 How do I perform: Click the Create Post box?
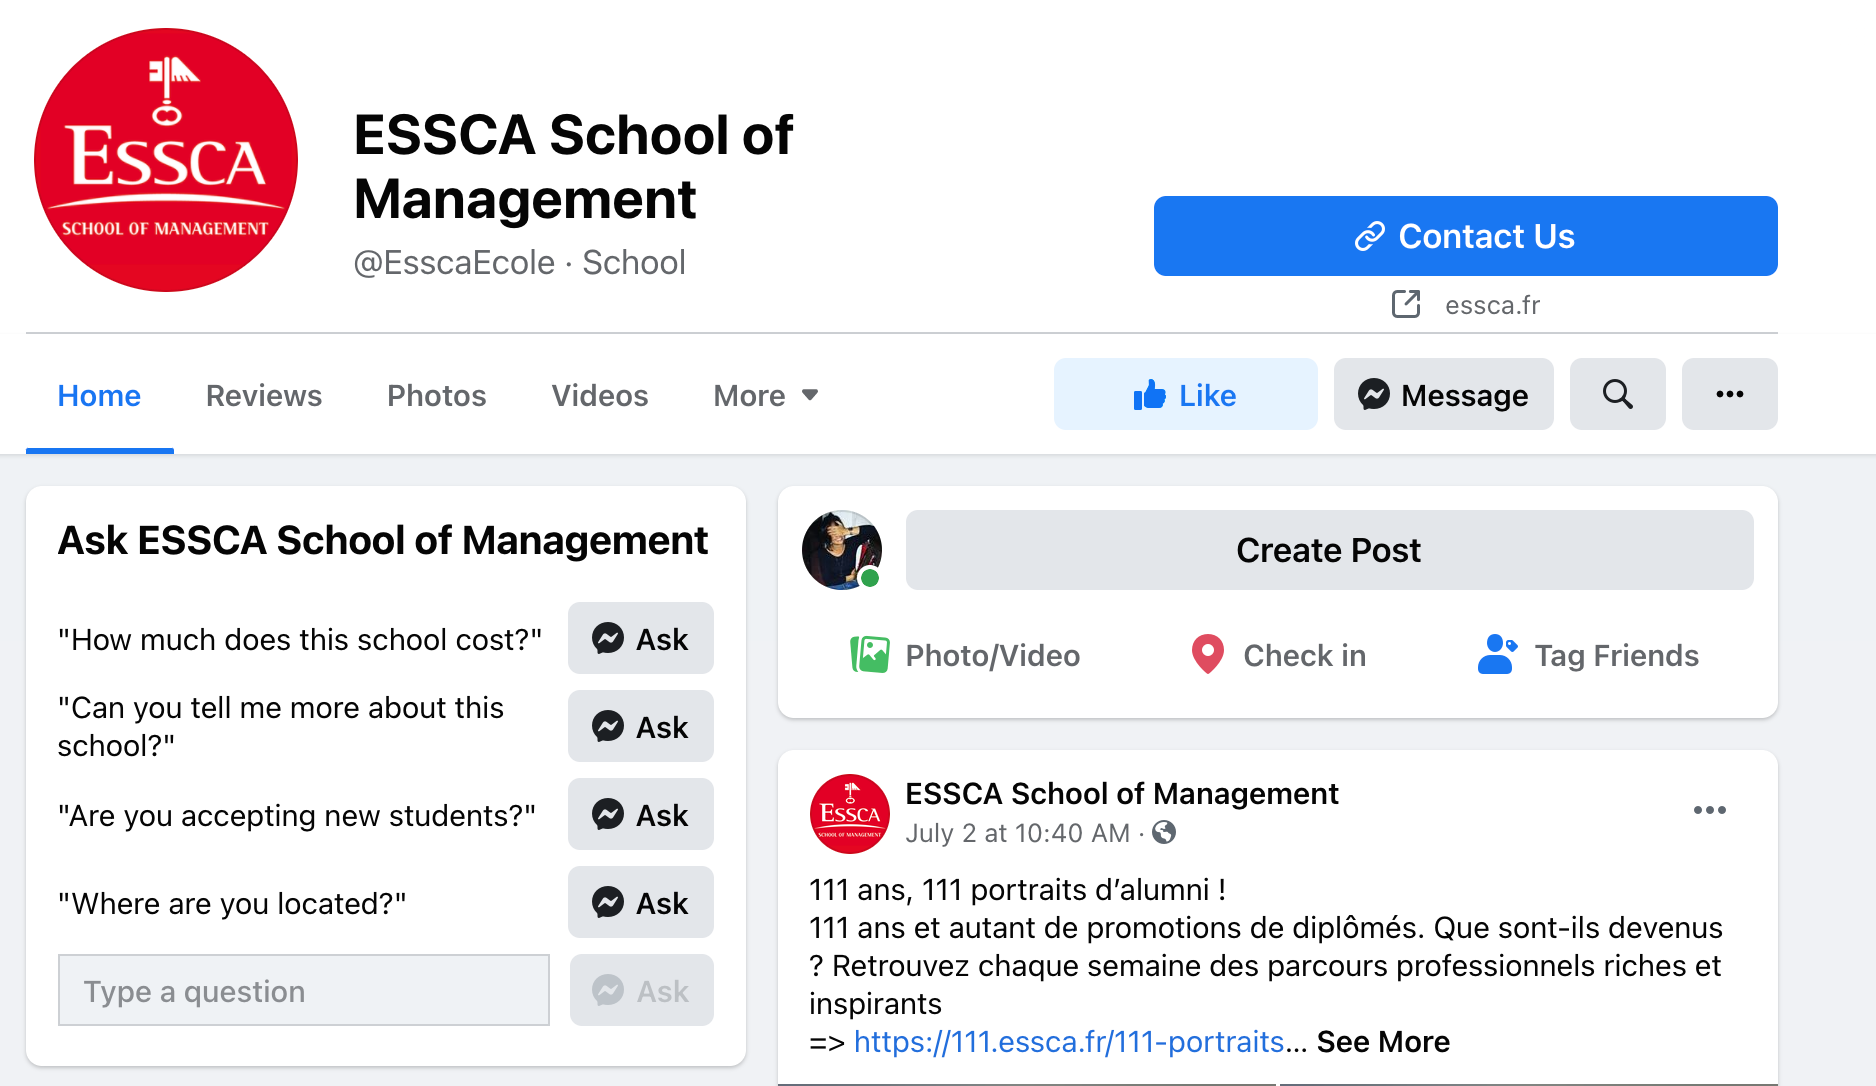[x=1329, y=550]
